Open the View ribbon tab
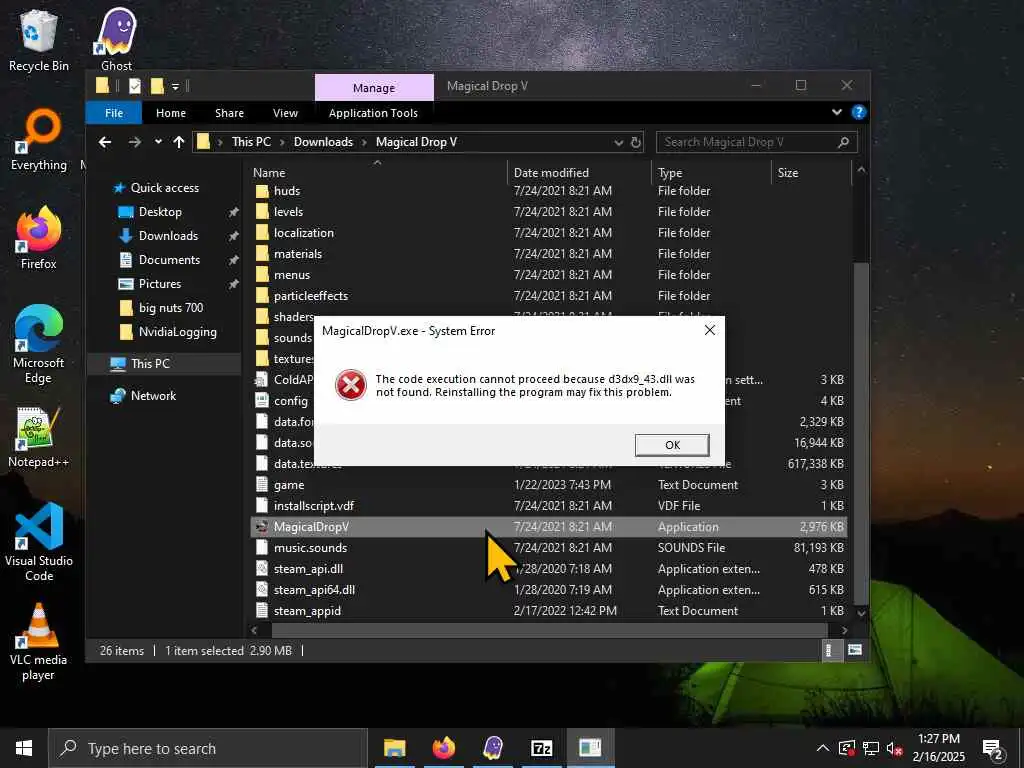 click(285, 113)
